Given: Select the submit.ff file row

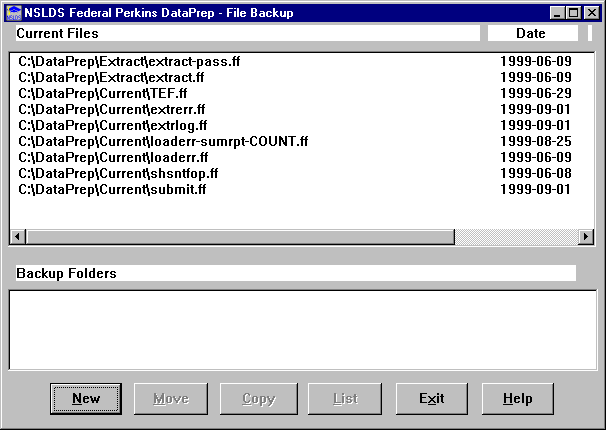Looking at the screenshot, I should (301, 189).
